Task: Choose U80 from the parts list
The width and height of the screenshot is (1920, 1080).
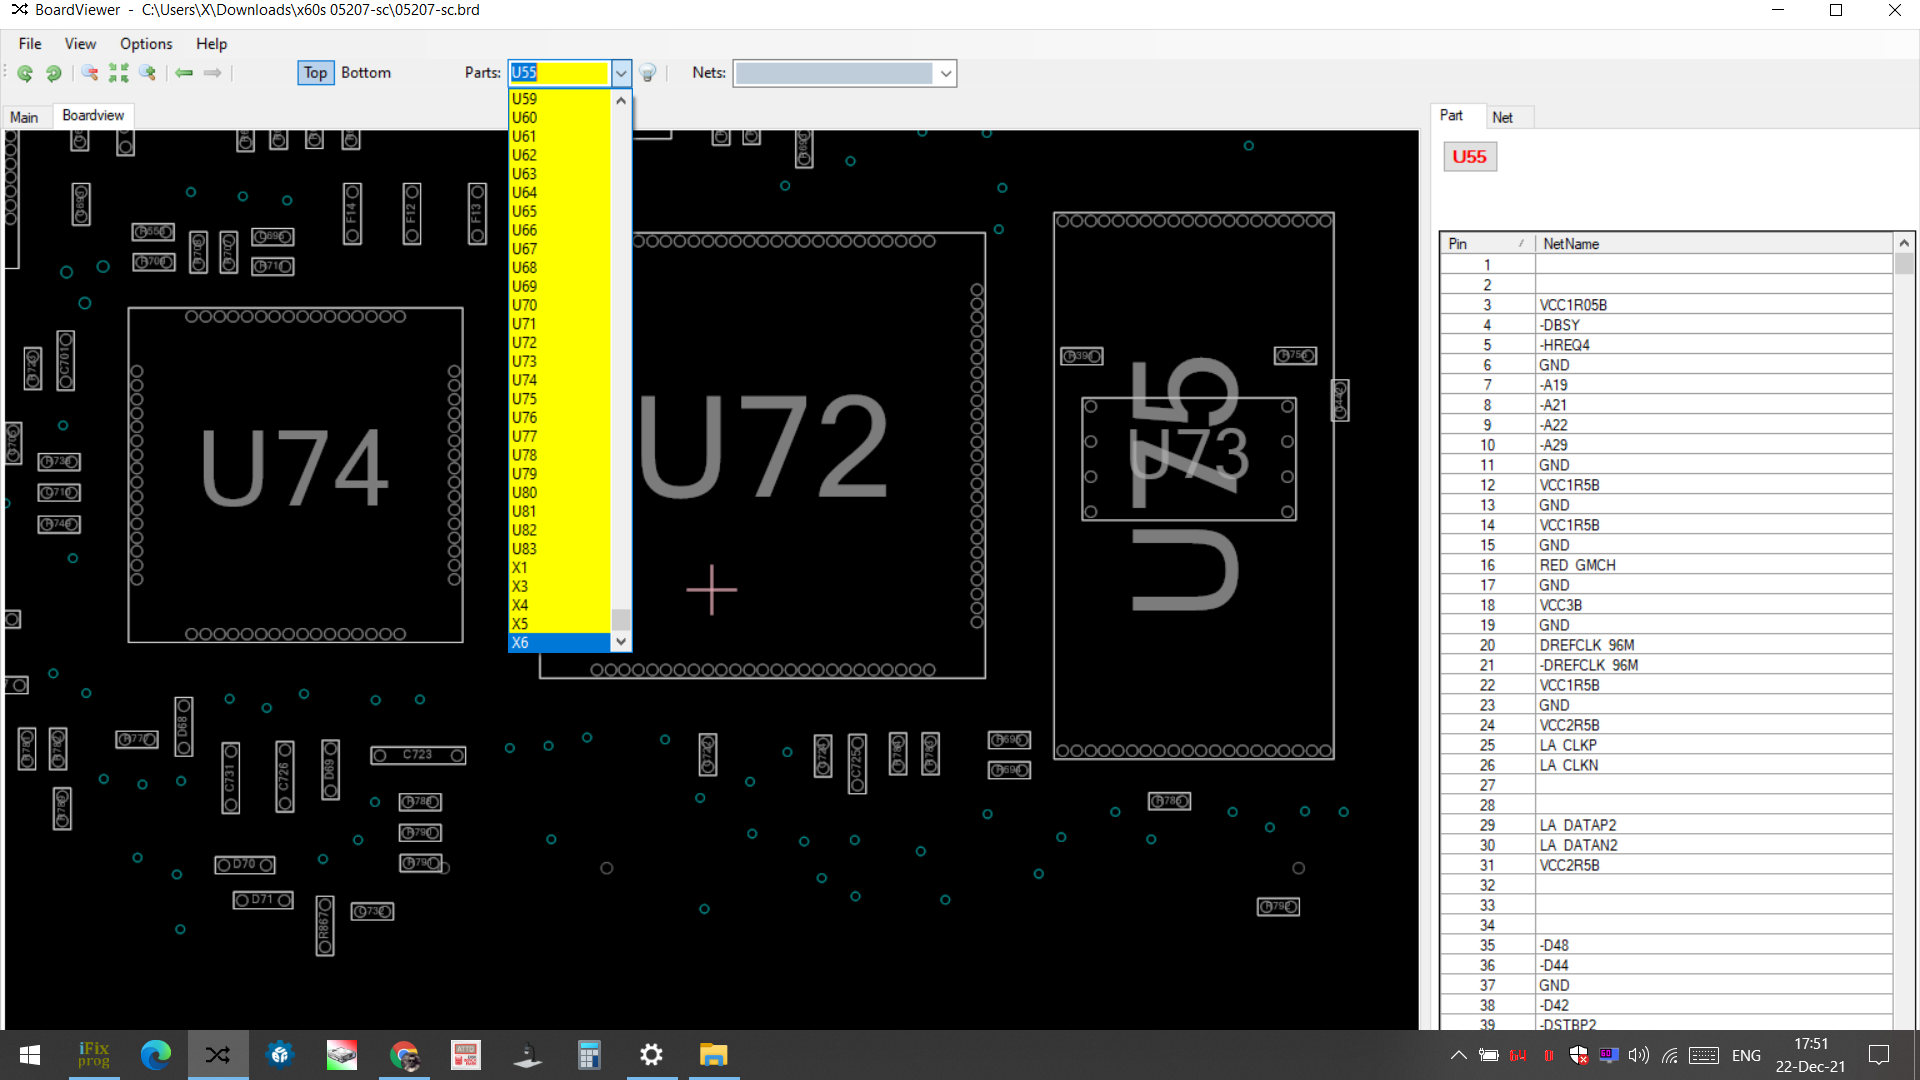Action: [x=560, y=493]
